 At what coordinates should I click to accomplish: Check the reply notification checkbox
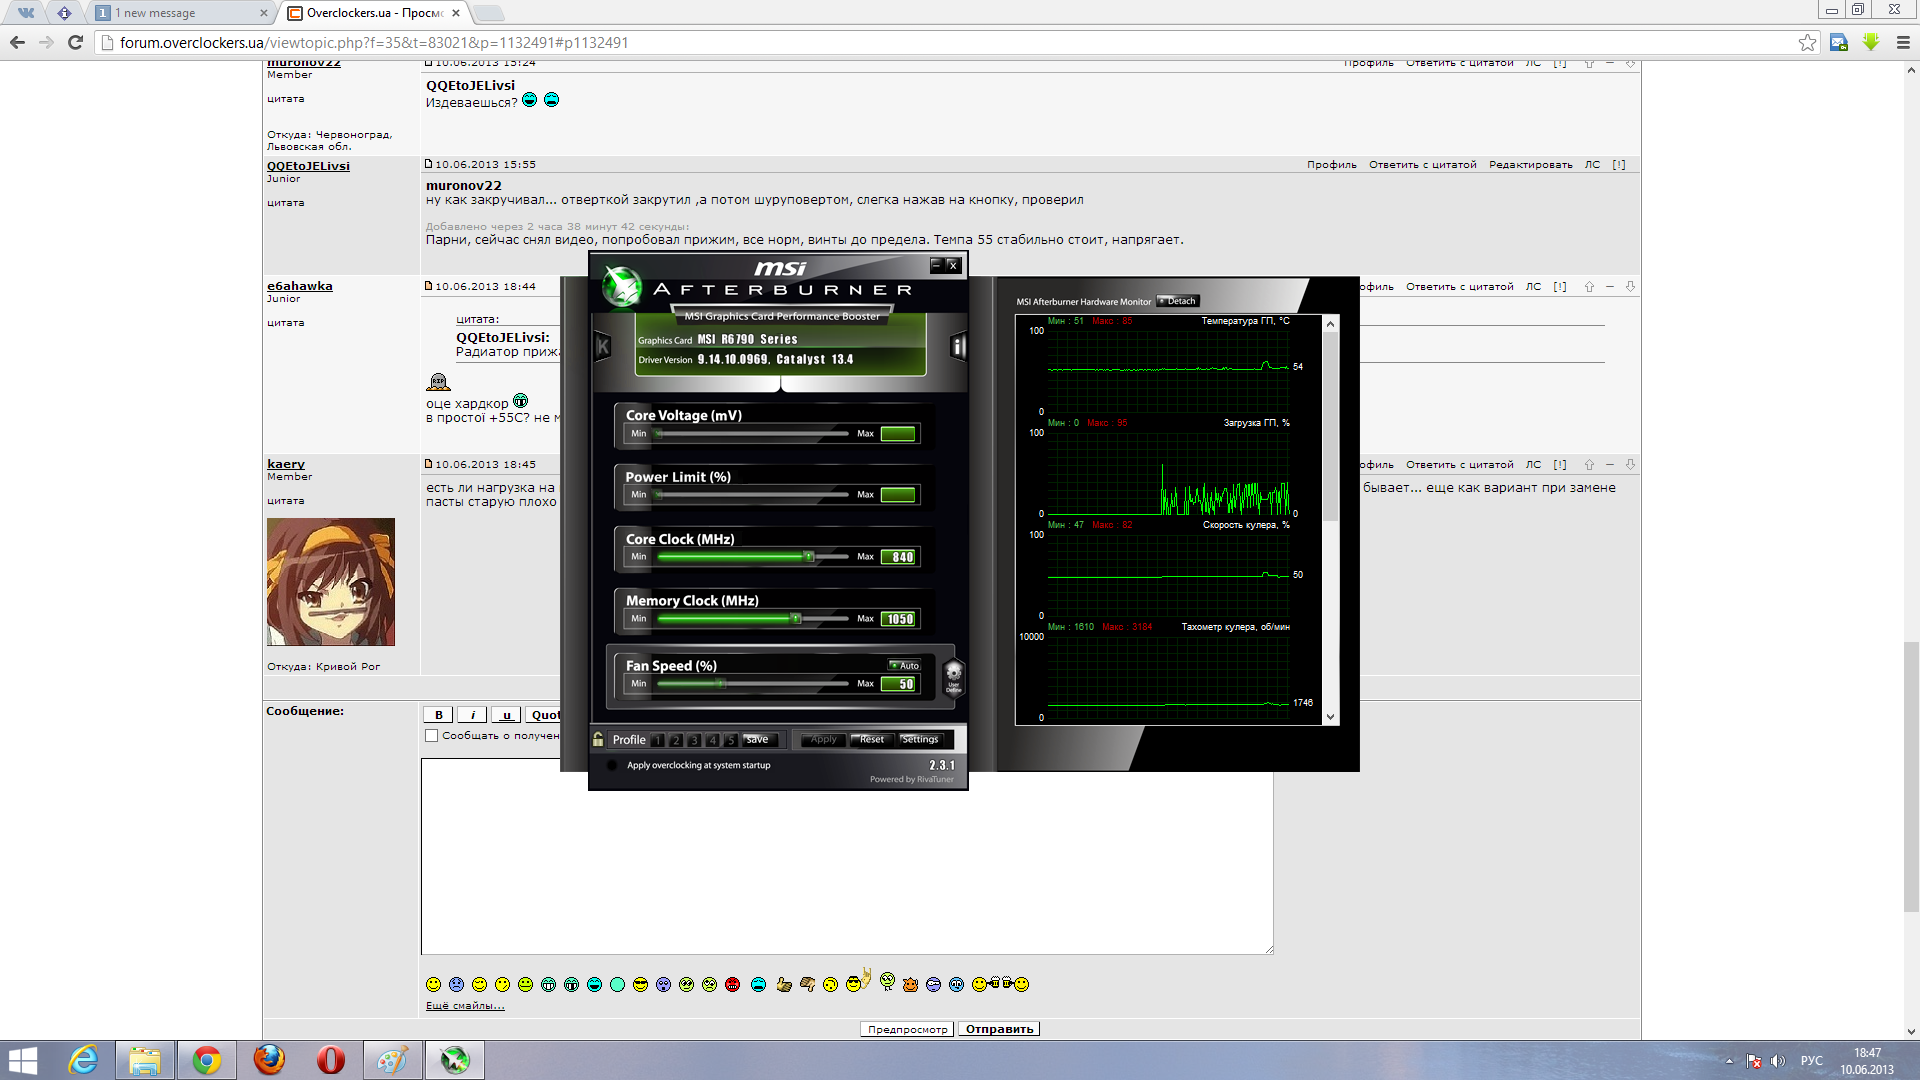tap(432, 735)
